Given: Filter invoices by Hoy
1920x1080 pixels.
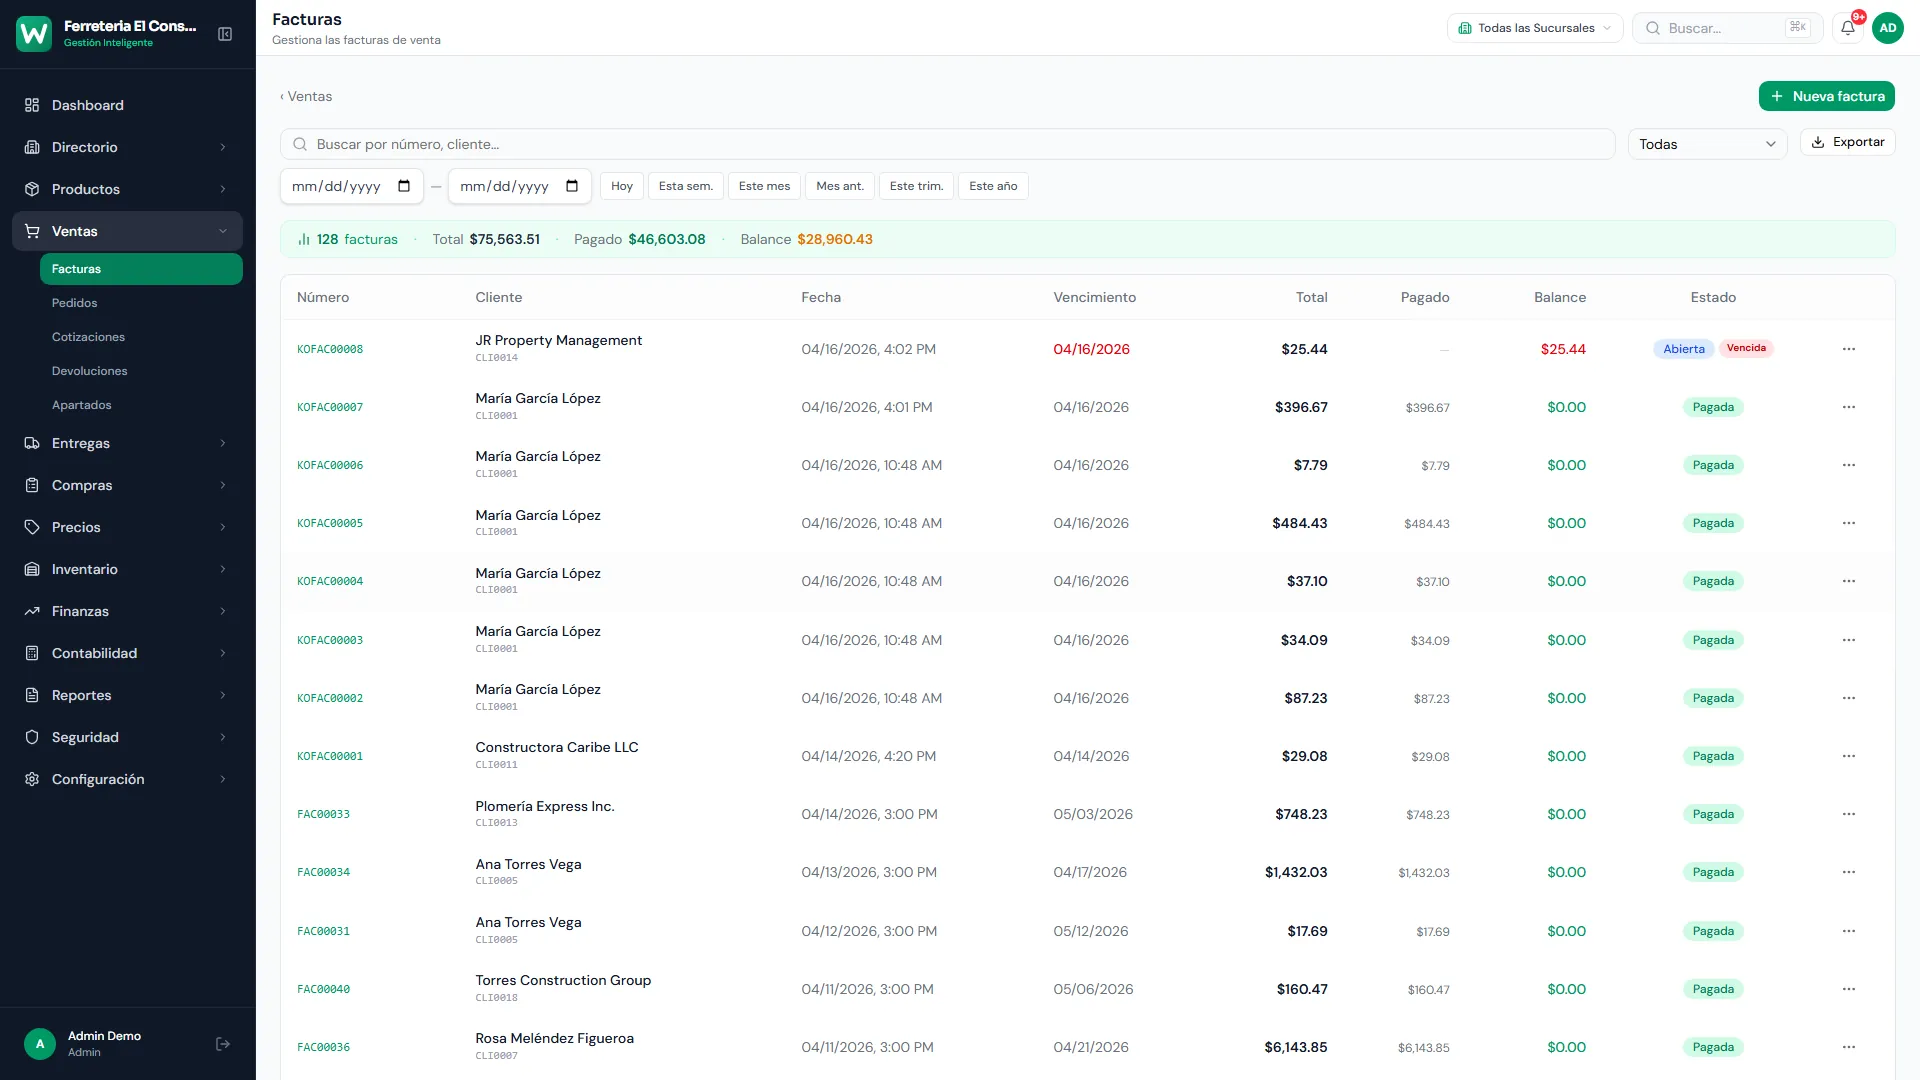Looking at the screenshot, I should 622,186.
